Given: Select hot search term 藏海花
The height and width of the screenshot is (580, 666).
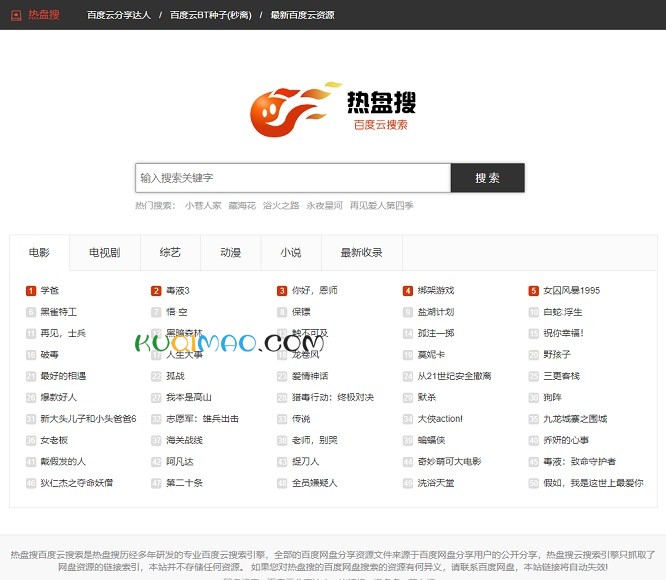Looking at the screenshot, I should click(x=242, y=206).
